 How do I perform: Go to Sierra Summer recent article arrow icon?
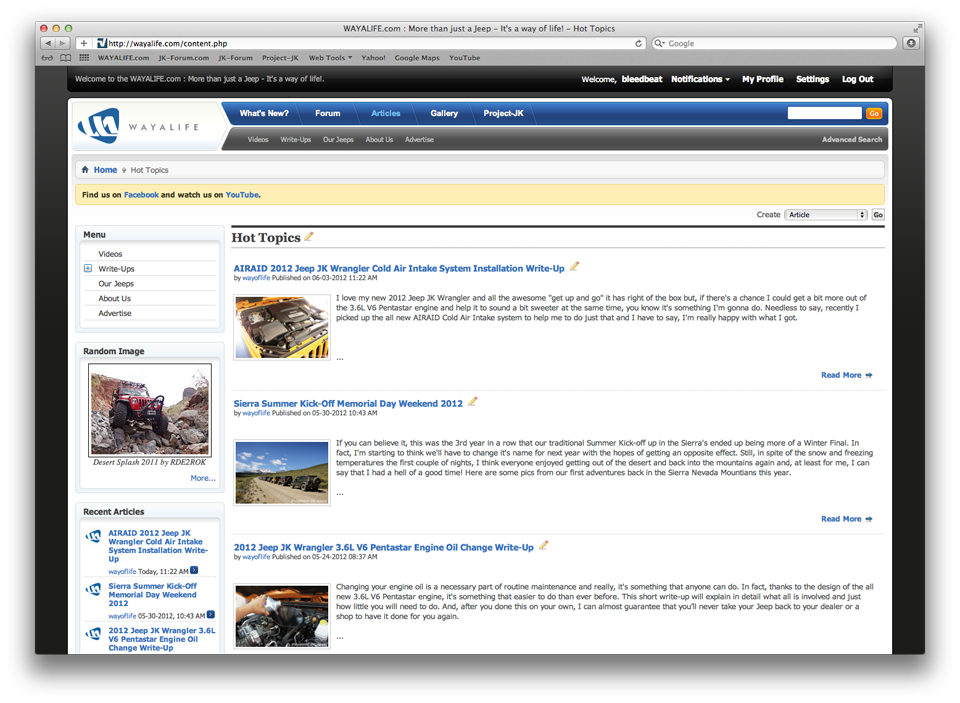[x=211, y=615]
